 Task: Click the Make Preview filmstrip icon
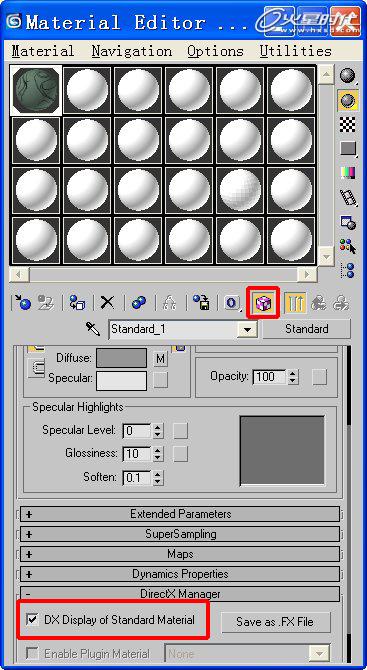(x=348, y=198)
